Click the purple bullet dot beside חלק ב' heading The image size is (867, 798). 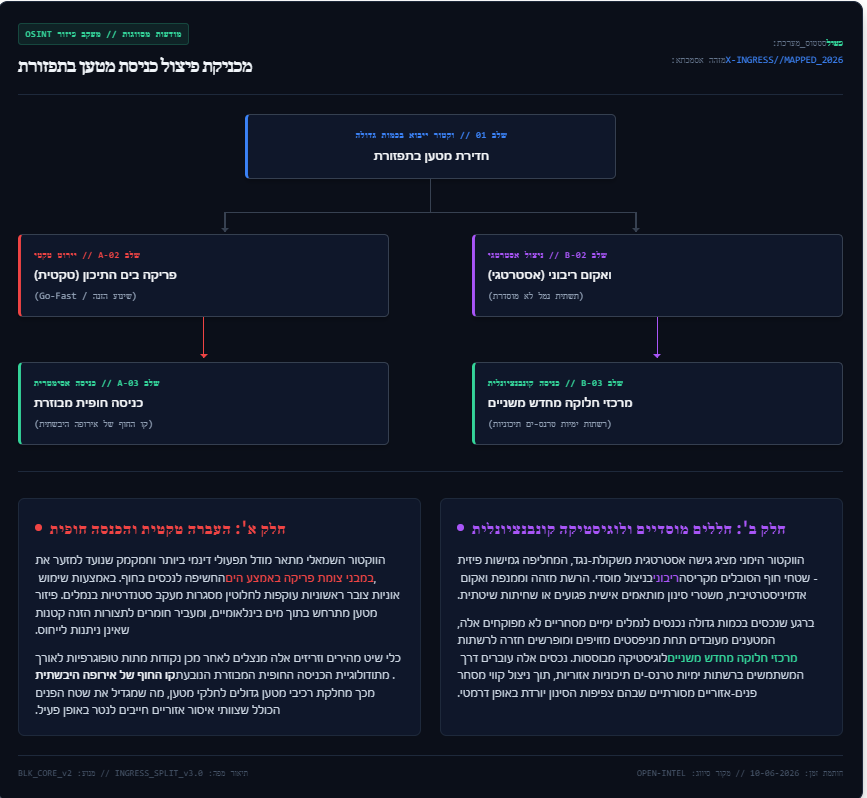[x=460, y=528]
